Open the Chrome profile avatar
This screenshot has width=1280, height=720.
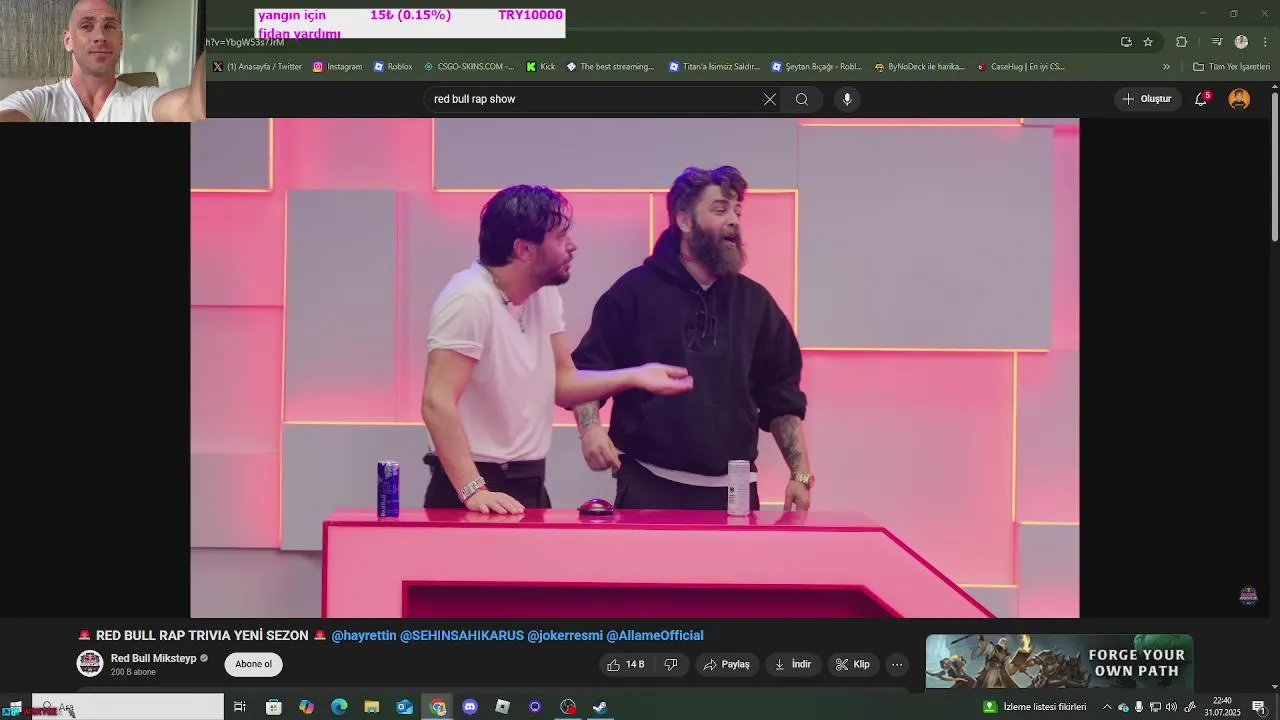click(1241, 42)
